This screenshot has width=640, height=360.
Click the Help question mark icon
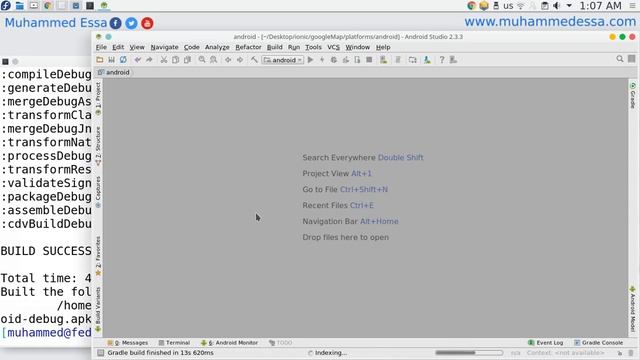pyautogui.click(x=442, y=60)
